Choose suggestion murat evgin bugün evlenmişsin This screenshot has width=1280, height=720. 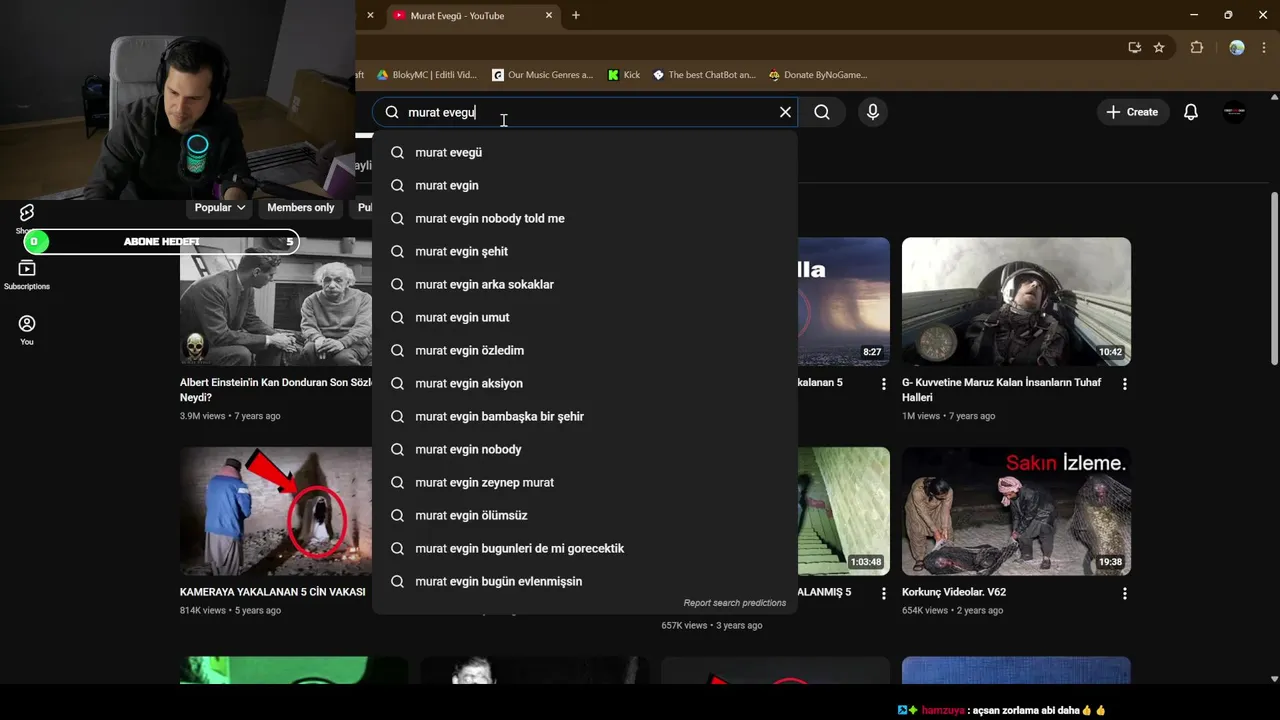click(x=585, y=581)
